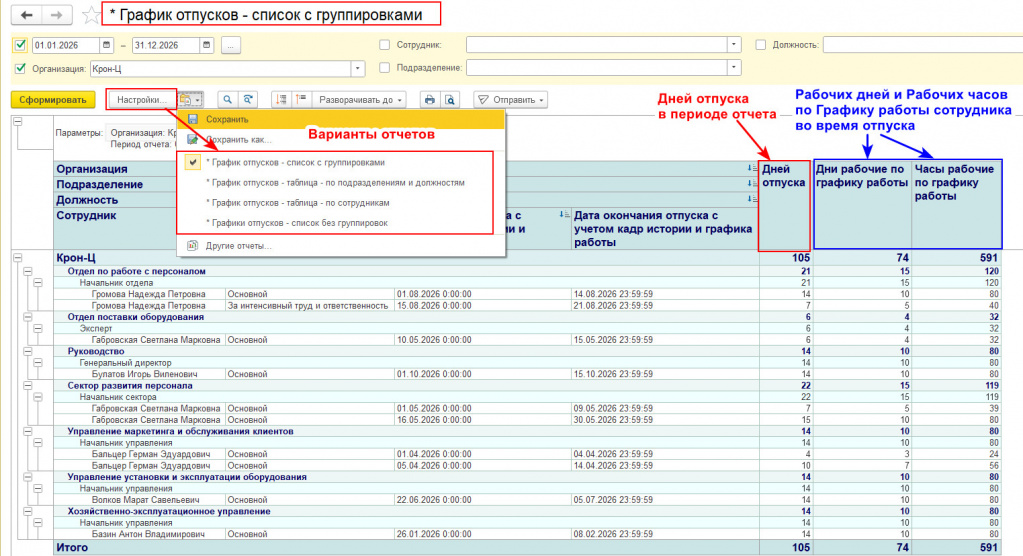The width and height of the screenshot is (1023, 556).
Task: Open calendar picker for end date 31.12.2026
Action: 205,46
